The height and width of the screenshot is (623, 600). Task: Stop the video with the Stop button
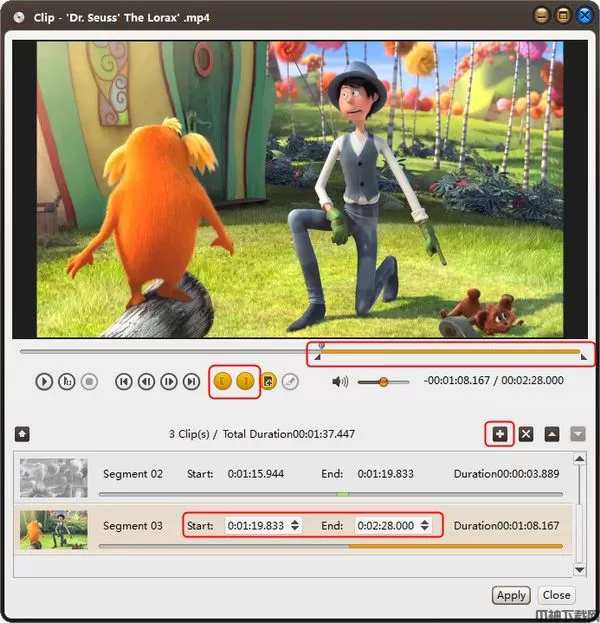pos(89,382)
